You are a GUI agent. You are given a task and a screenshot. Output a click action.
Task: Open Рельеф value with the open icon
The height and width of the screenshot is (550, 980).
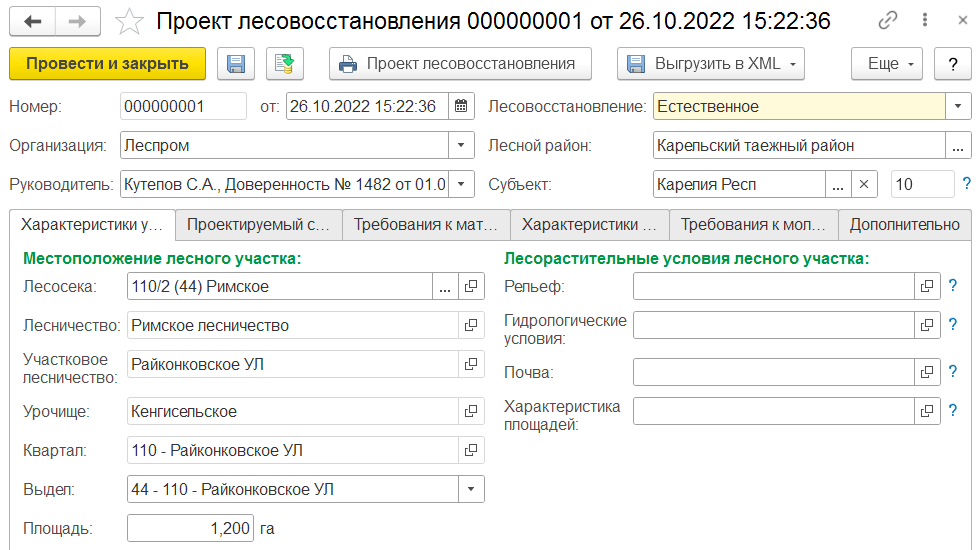pyautogui.click(x=928, y=286)
